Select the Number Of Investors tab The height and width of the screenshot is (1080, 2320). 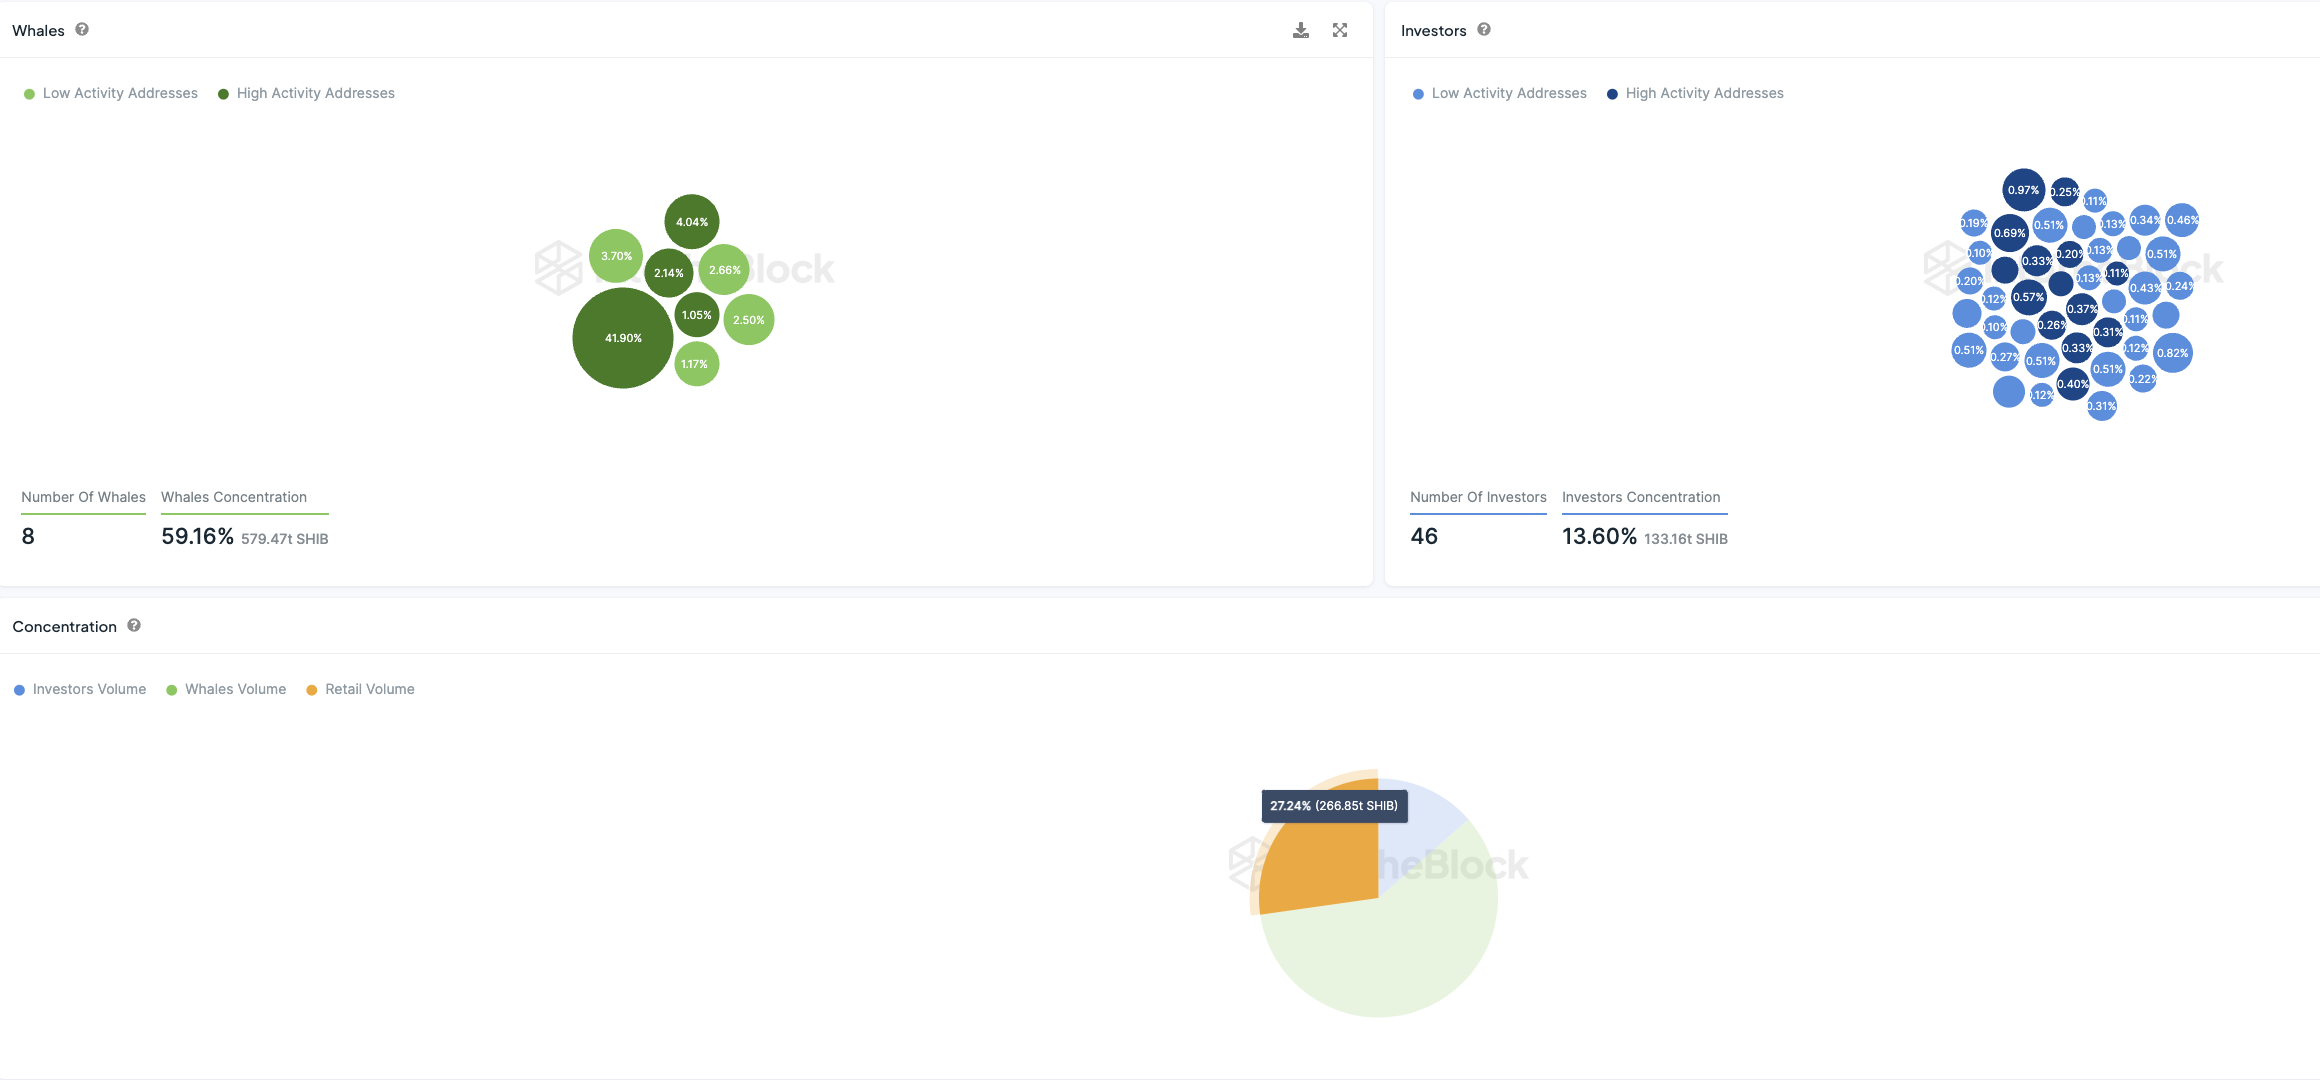pyautogui.click(x=1478, y=497)
